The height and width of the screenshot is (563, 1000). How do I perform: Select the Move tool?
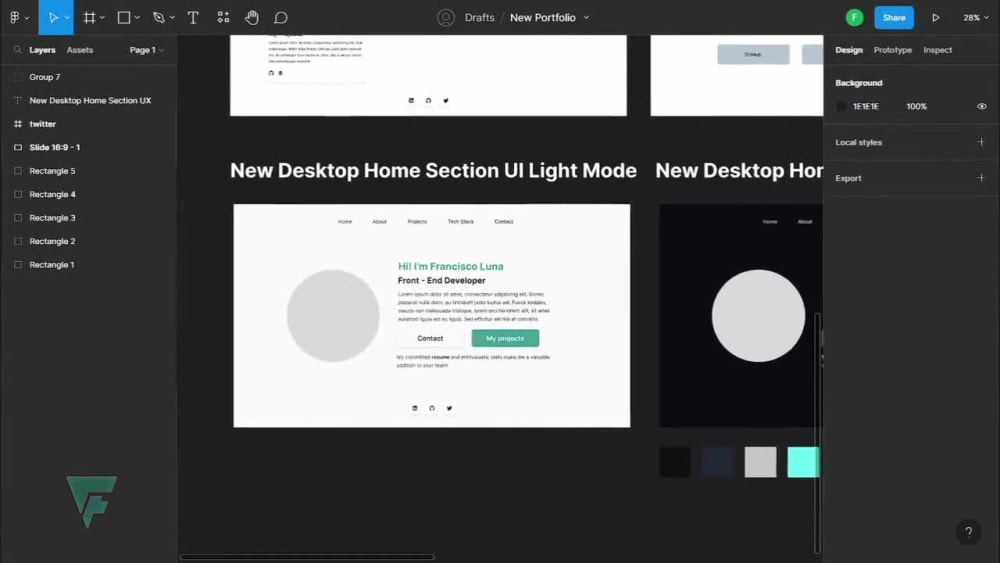(54, 18)
